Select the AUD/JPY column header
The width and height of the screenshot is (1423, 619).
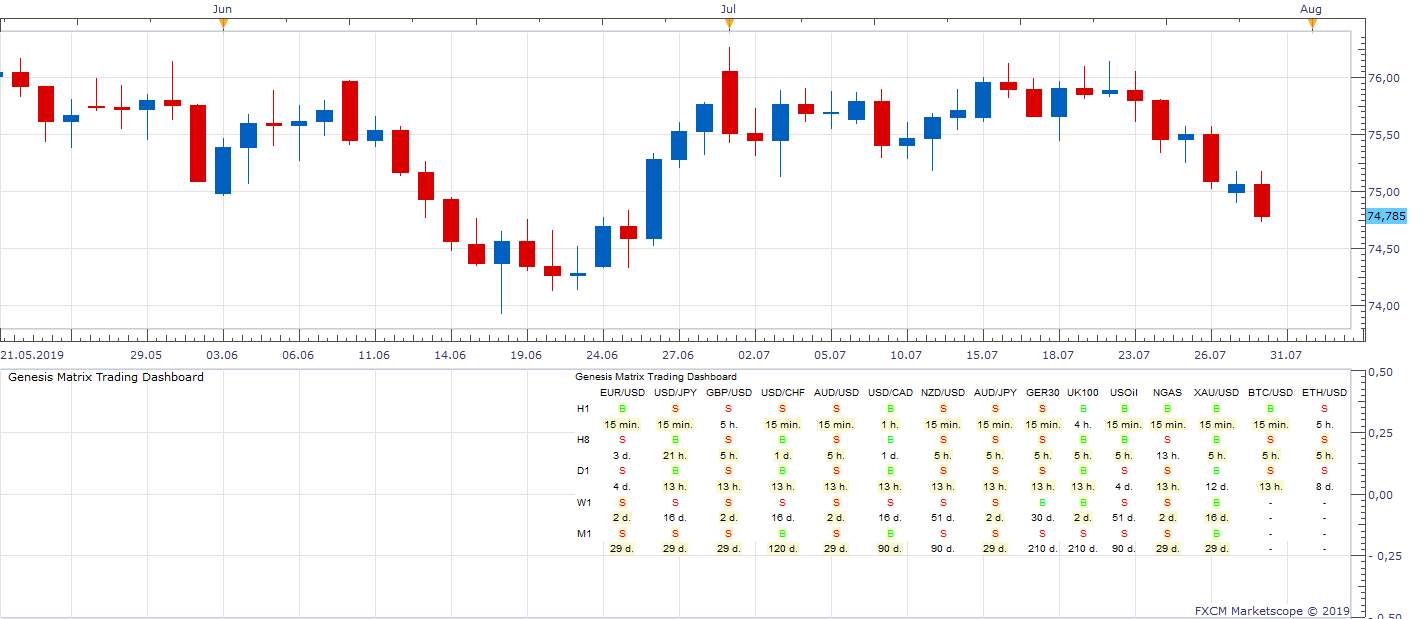click(995, 393)
